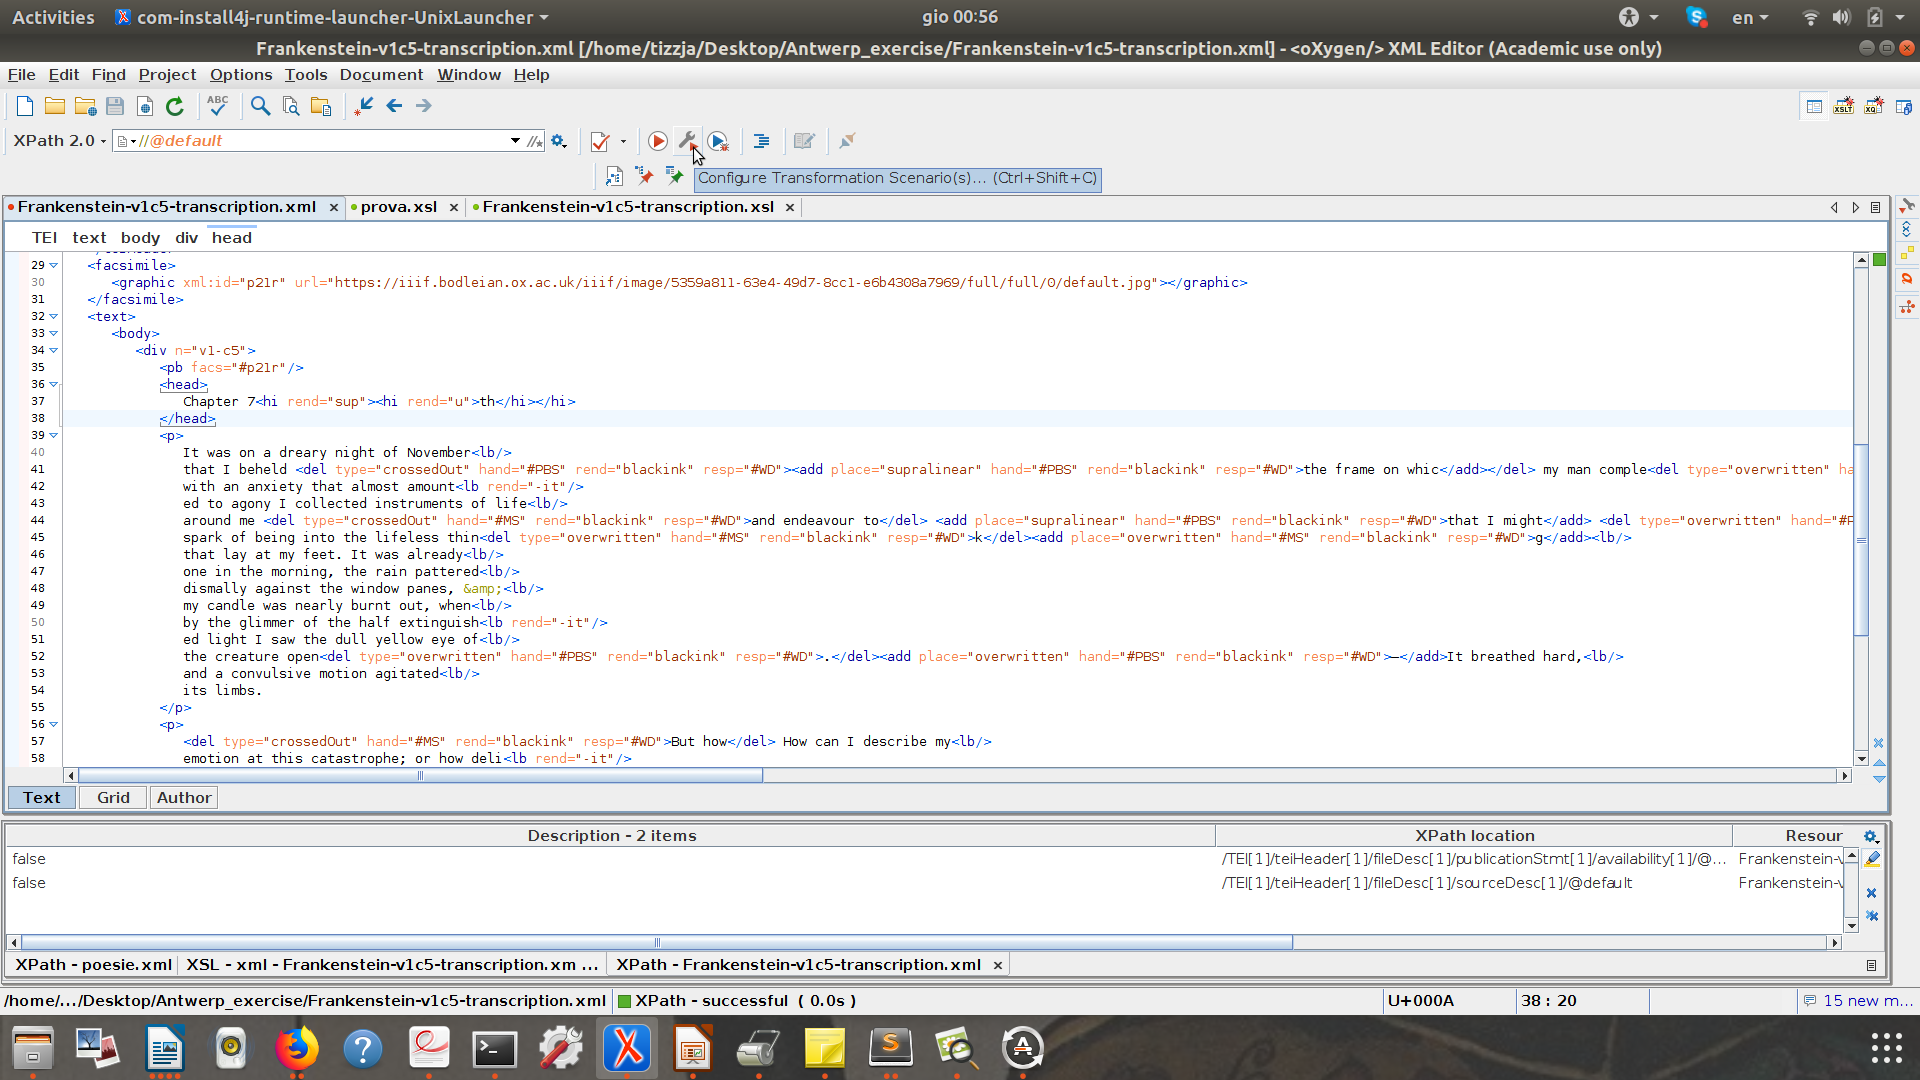Expand the XPath expression history dropdown
The height and width of the screenshot is (1080, 1920).
coord(515,141)
